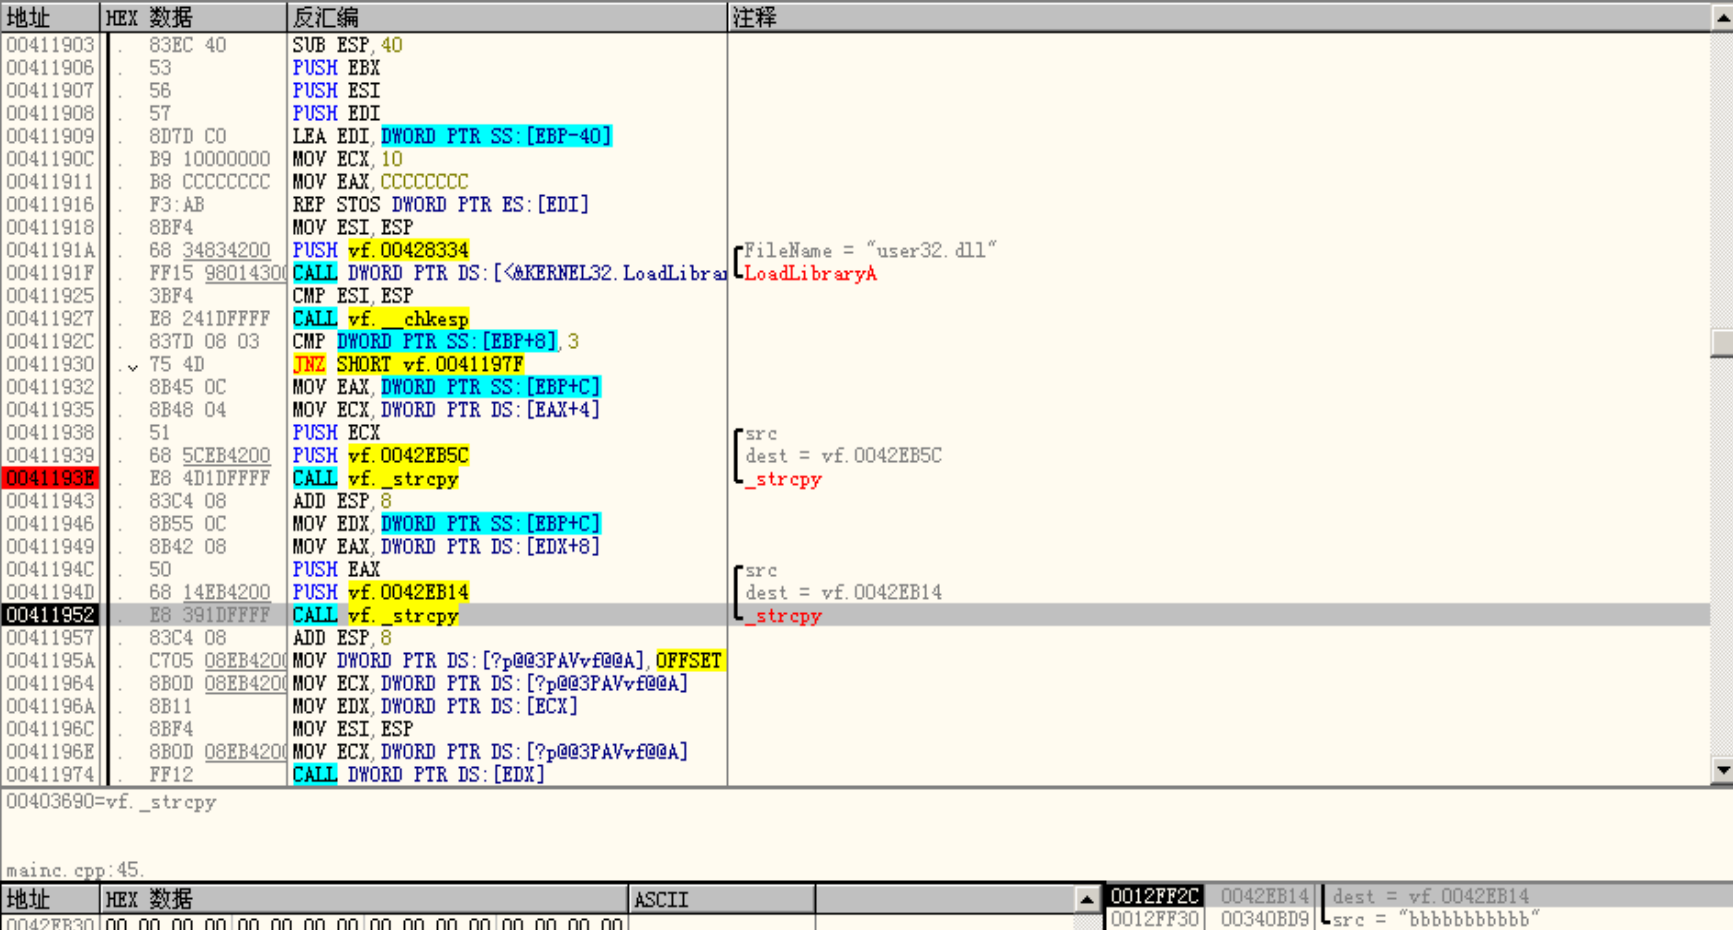Select the CMP ESI,ESP instruction
Image resolution: width=1733 pixels, height=930 pixels.
(352, 296)
